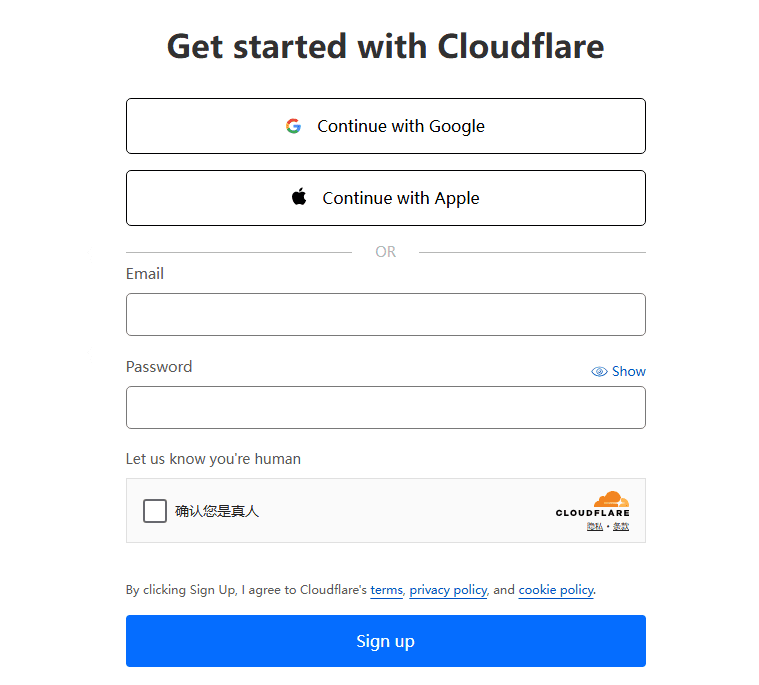
Task: Open the privacy policy link
Action: 448,590
